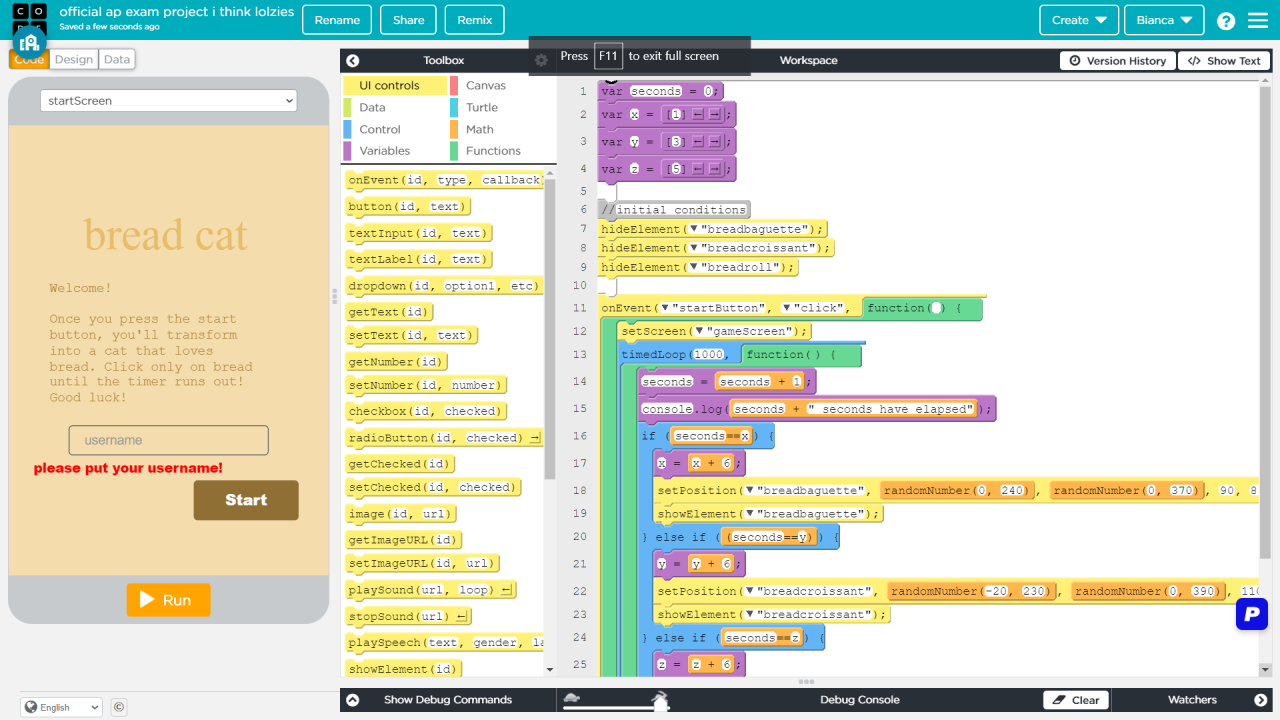Open workspace settings gear icon
1280x720 pixels.
pos(541,60)
